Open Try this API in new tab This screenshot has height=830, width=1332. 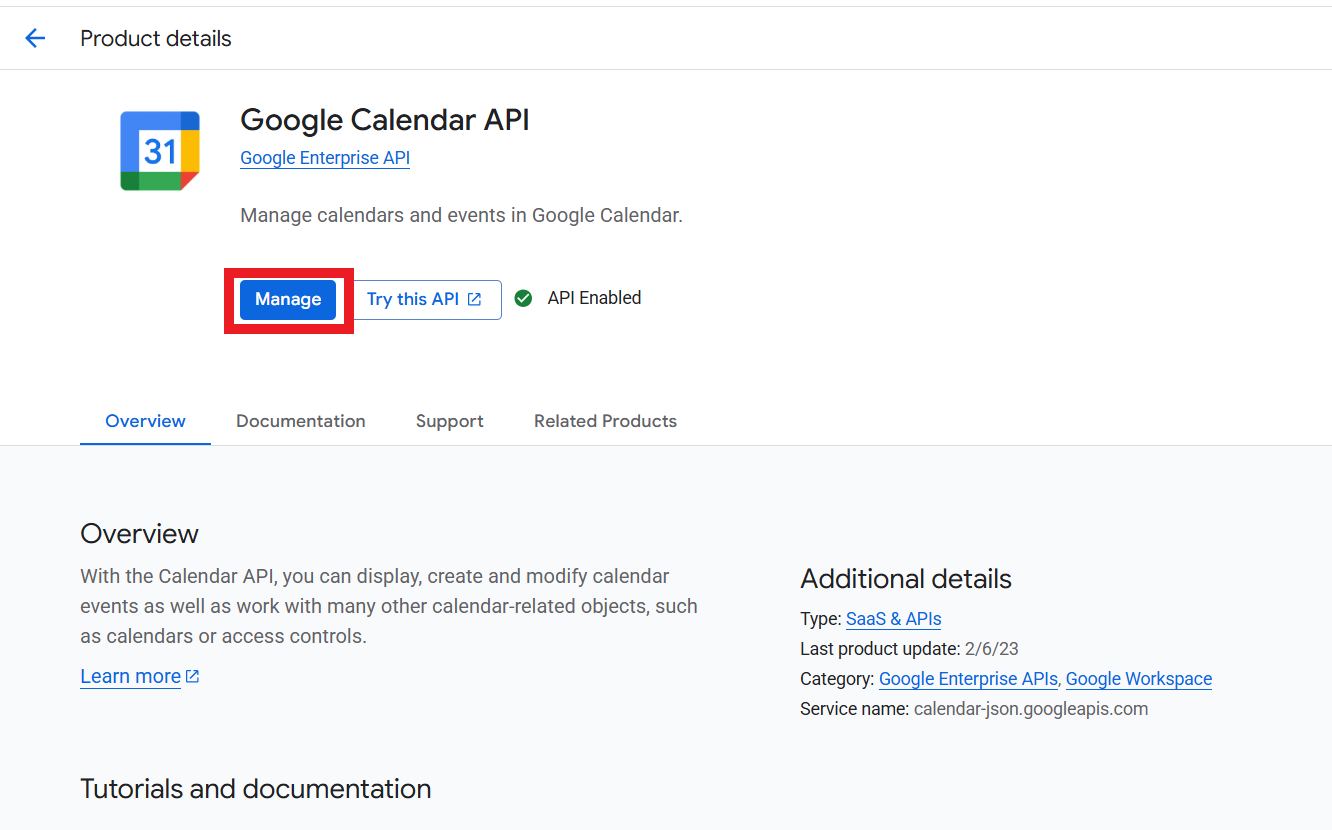point(424,299)
